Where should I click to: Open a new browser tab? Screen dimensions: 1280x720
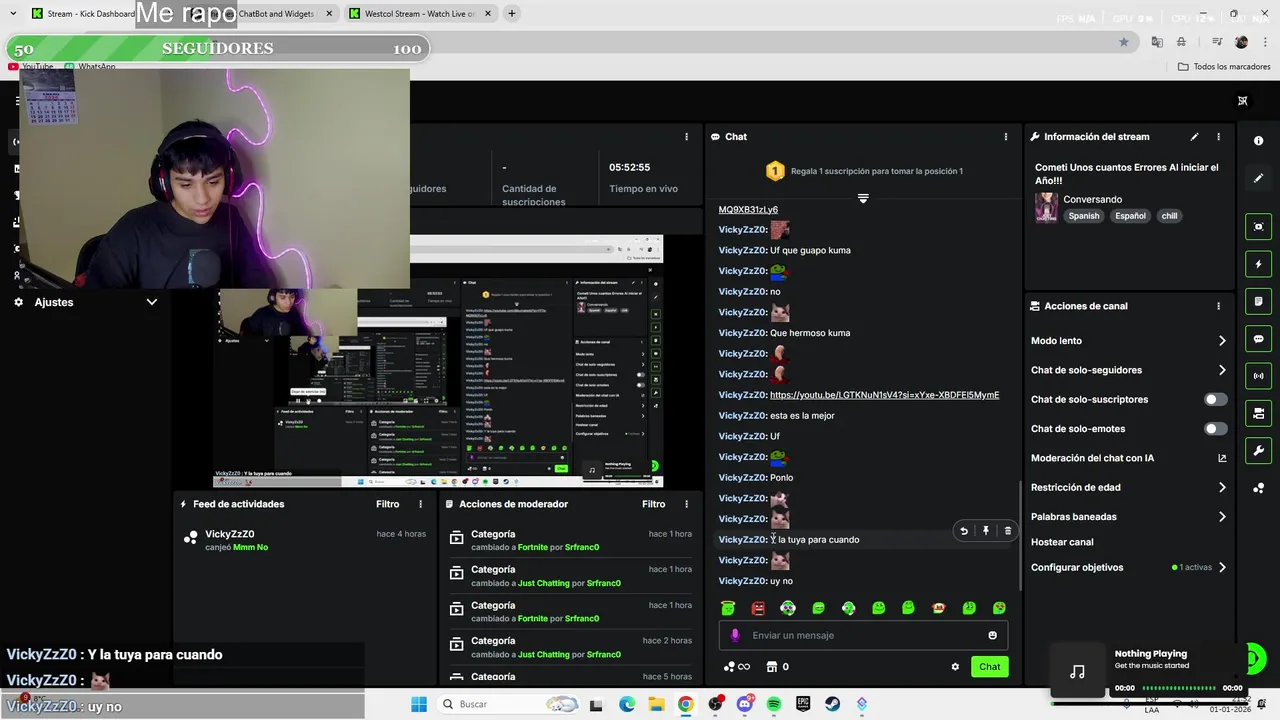point(511,14)
